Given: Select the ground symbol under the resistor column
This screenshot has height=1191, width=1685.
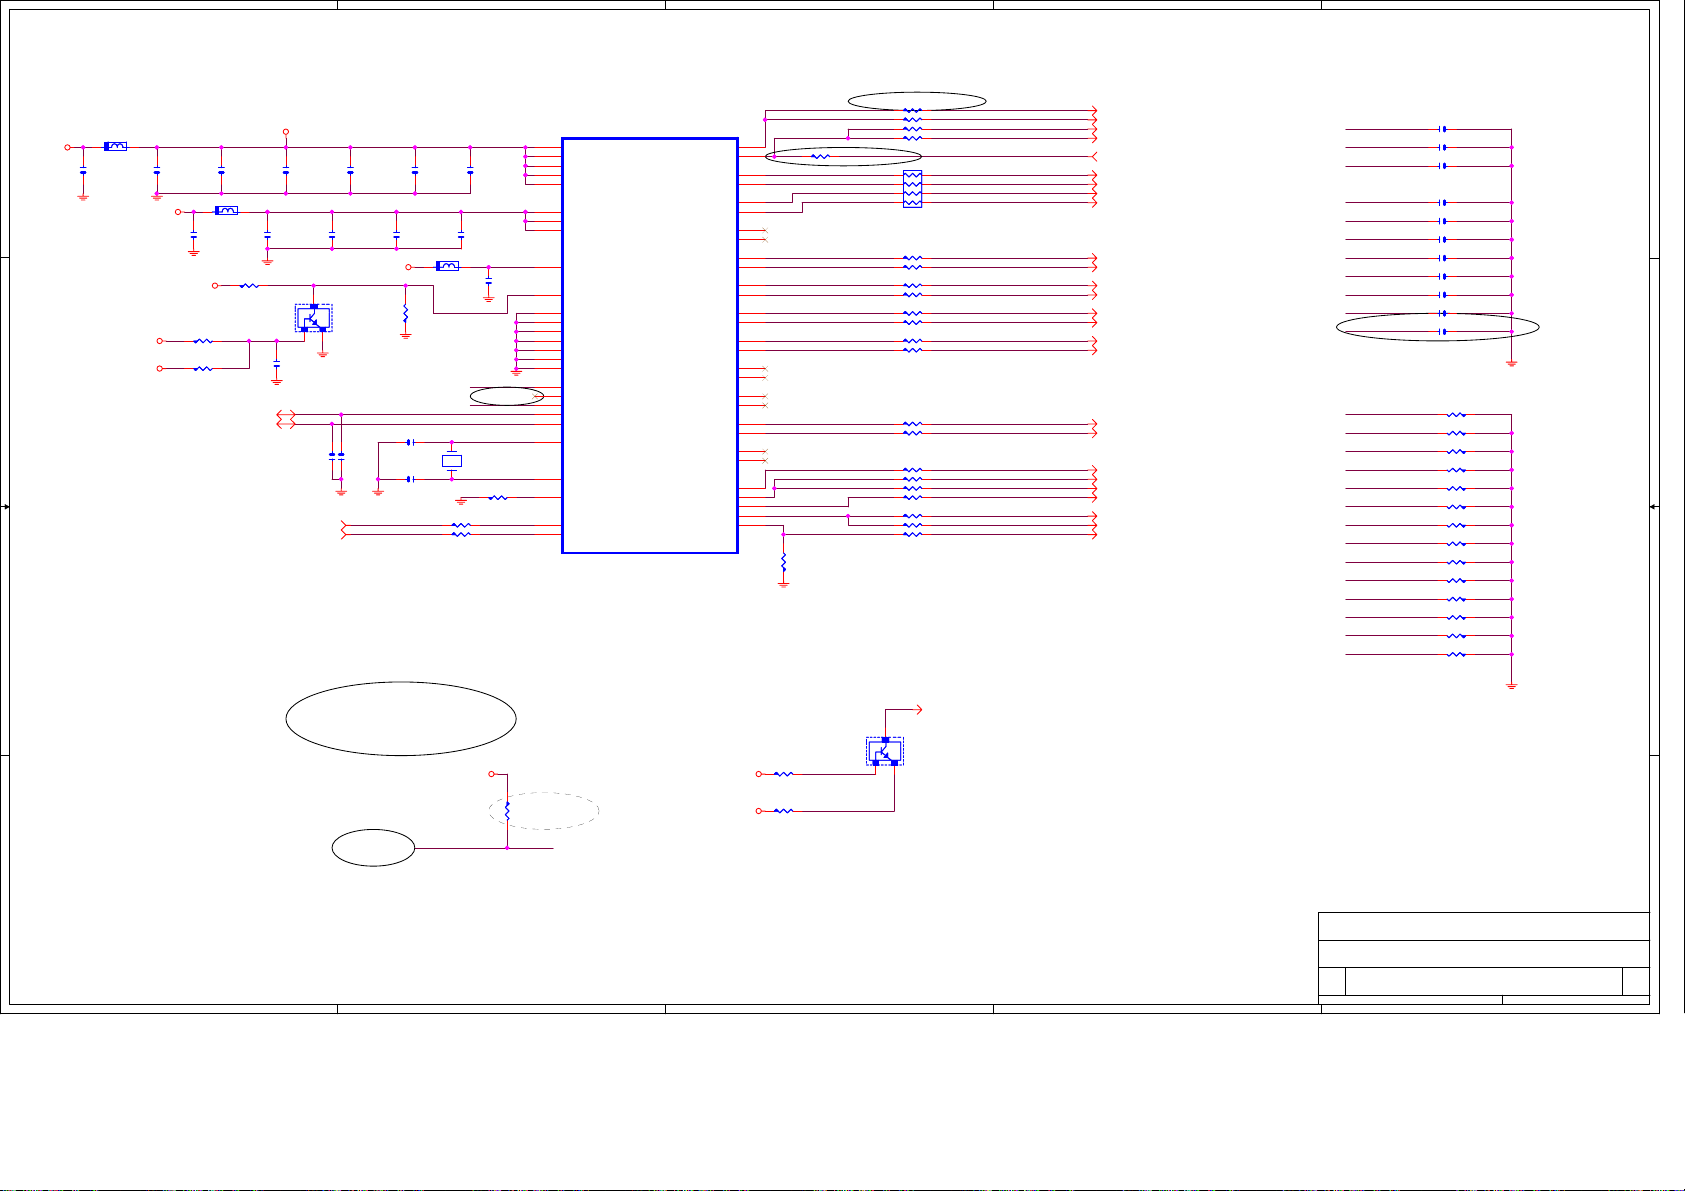Looking at the screenshot, I should (x=1512, y=686).
